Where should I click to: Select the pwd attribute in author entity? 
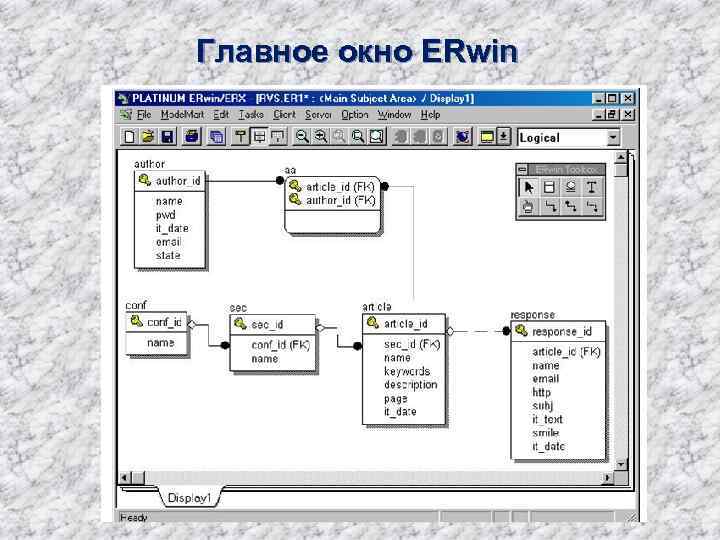pos(165,215)
